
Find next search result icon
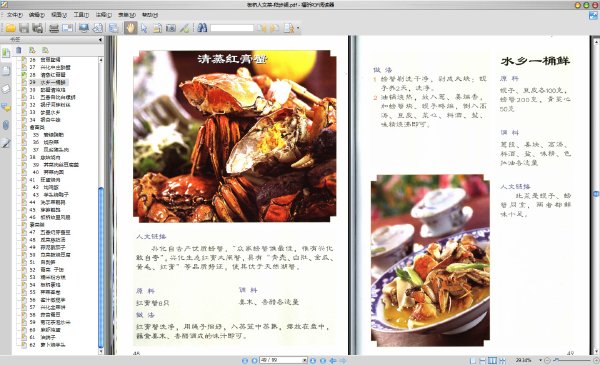275,28
